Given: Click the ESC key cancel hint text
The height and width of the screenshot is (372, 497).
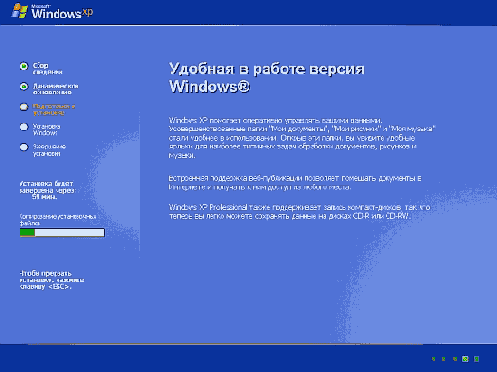Looking at the screenshot, I should pyautogui.click(x=52, y=280).
